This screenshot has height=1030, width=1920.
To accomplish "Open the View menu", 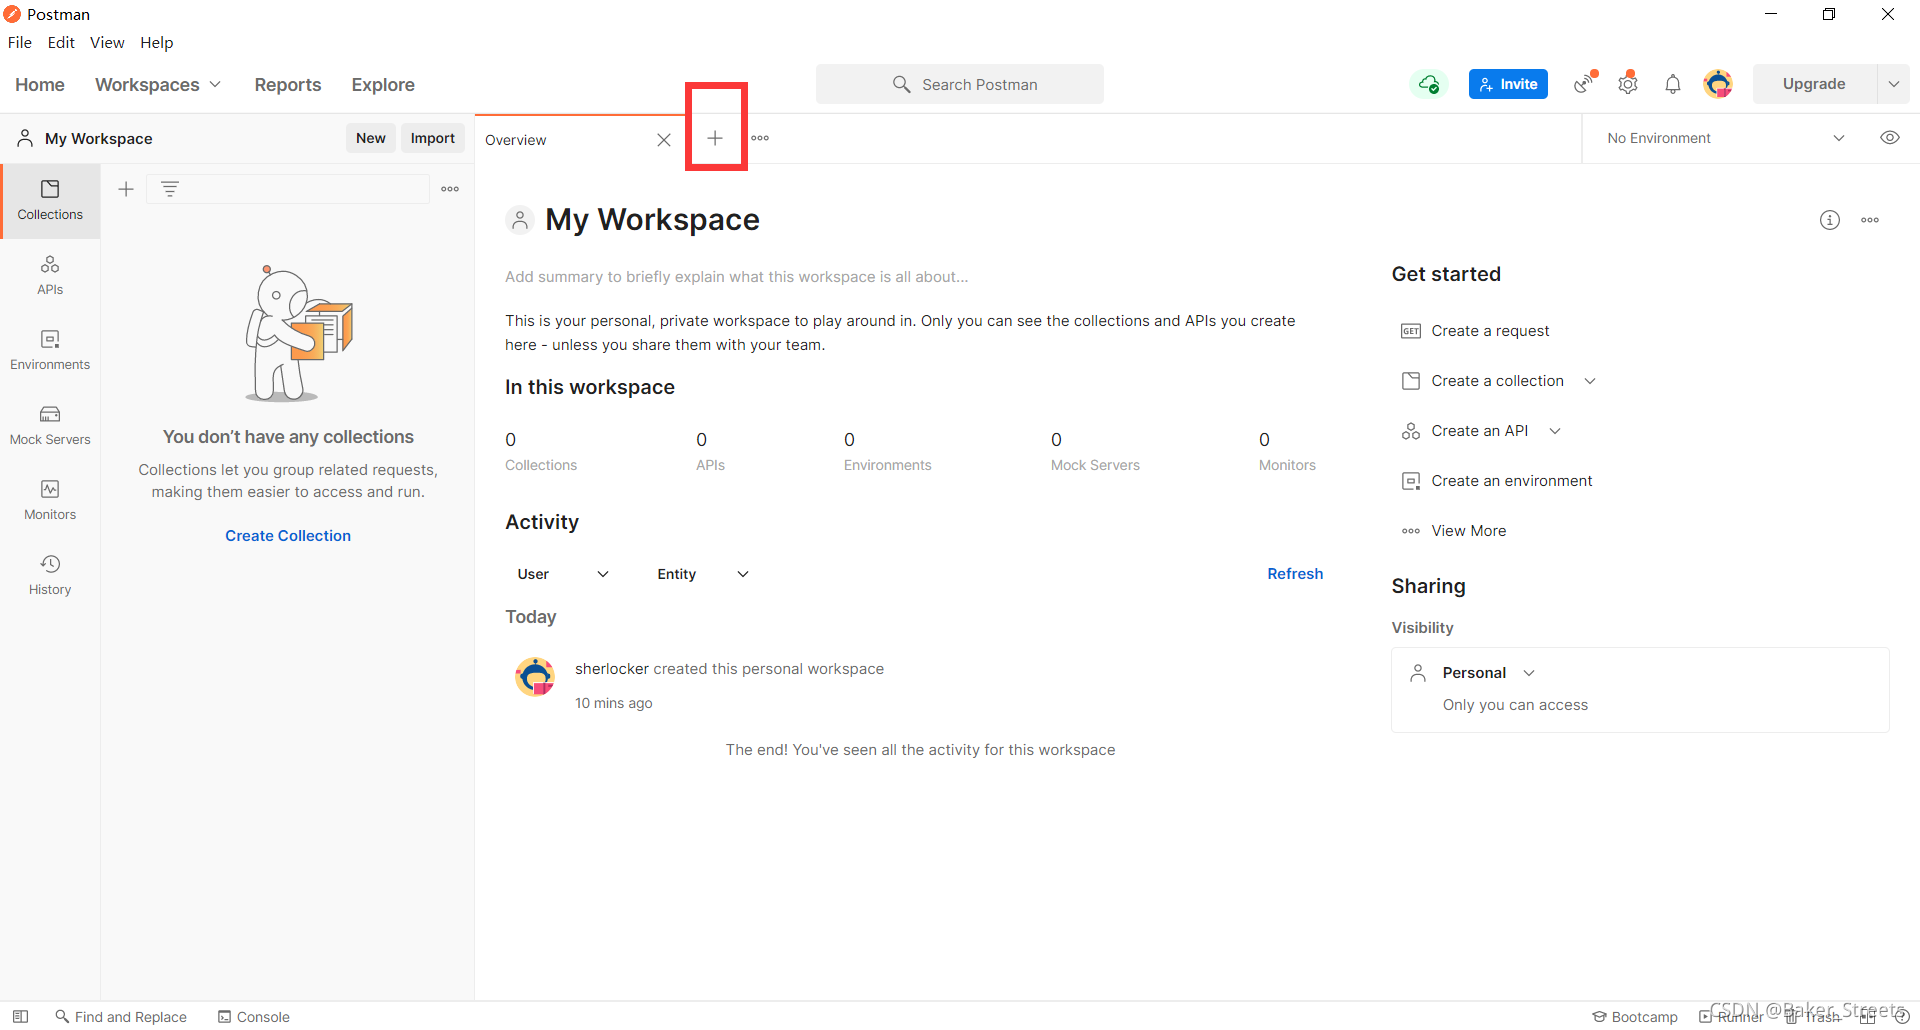I will coord(107,42).
